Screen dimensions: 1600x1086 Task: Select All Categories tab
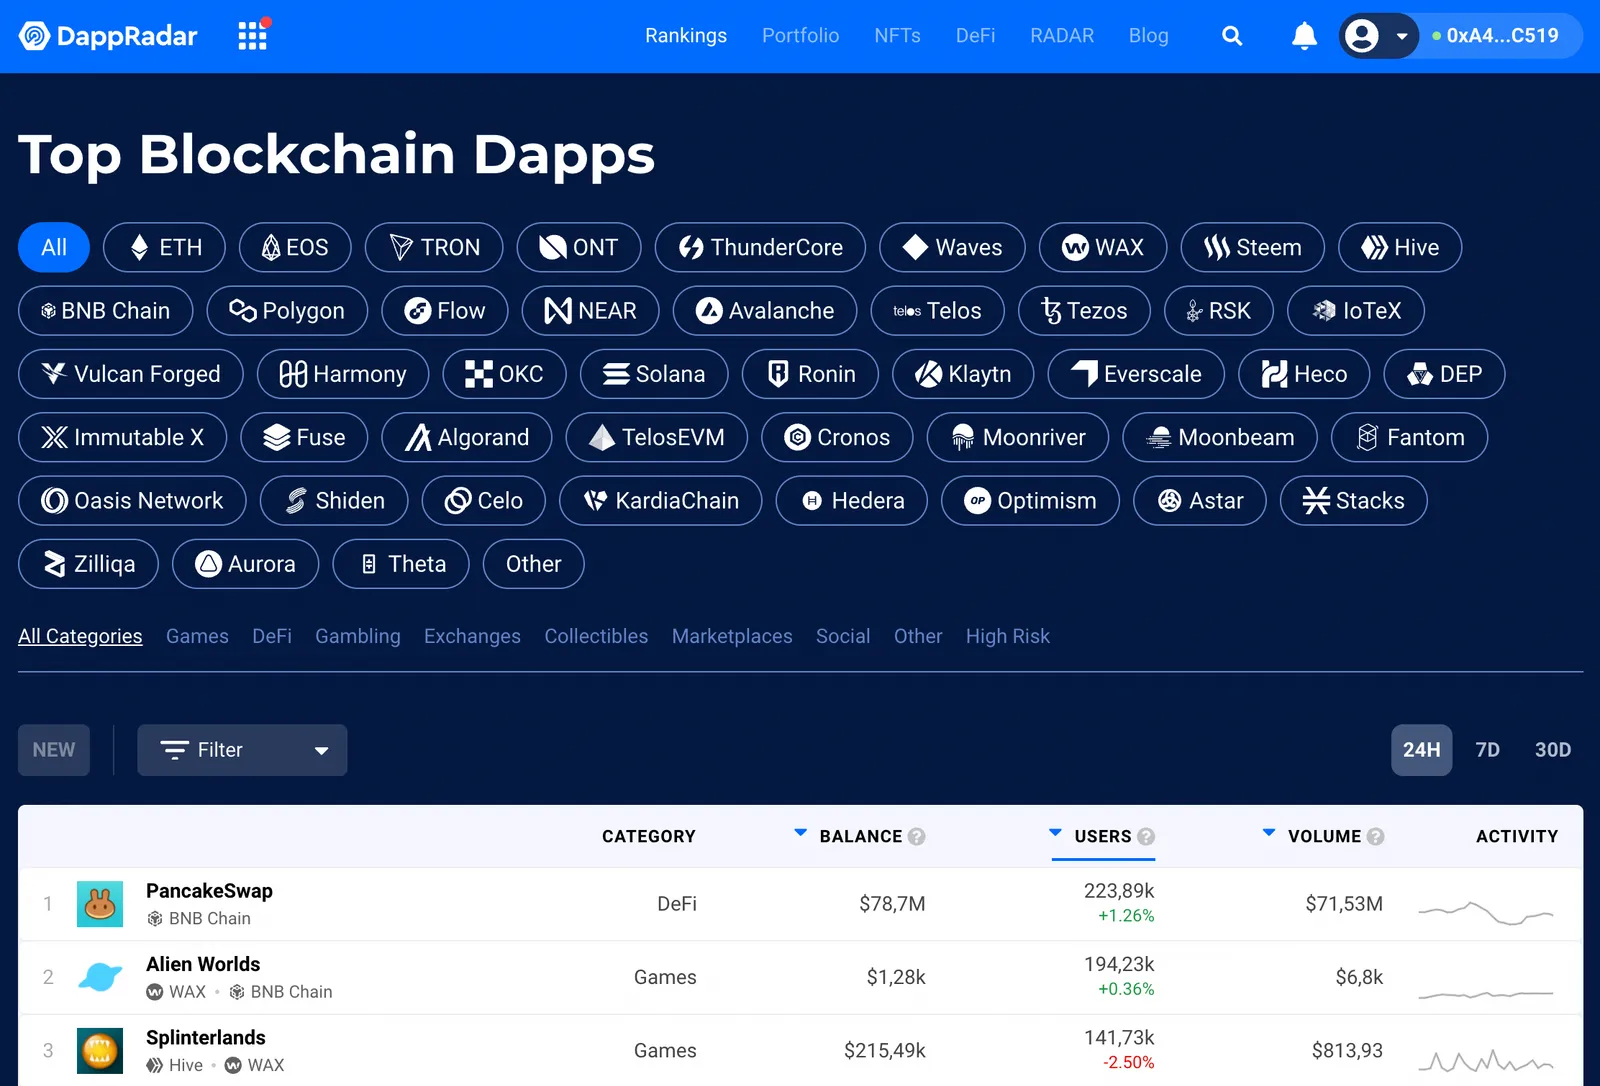tap(80, 636)
